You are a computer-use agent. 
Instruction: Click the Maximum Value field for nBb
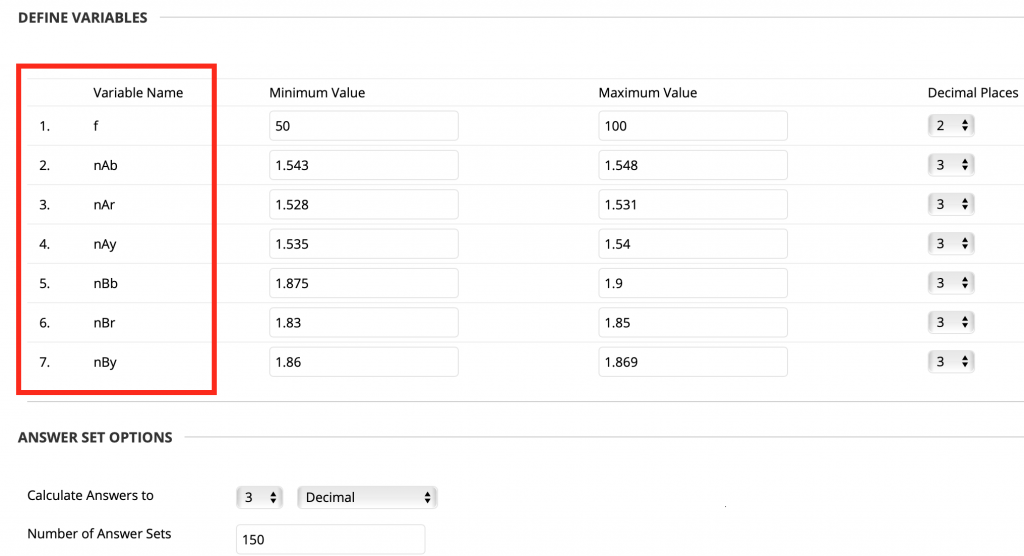click(x=692, y=283)
